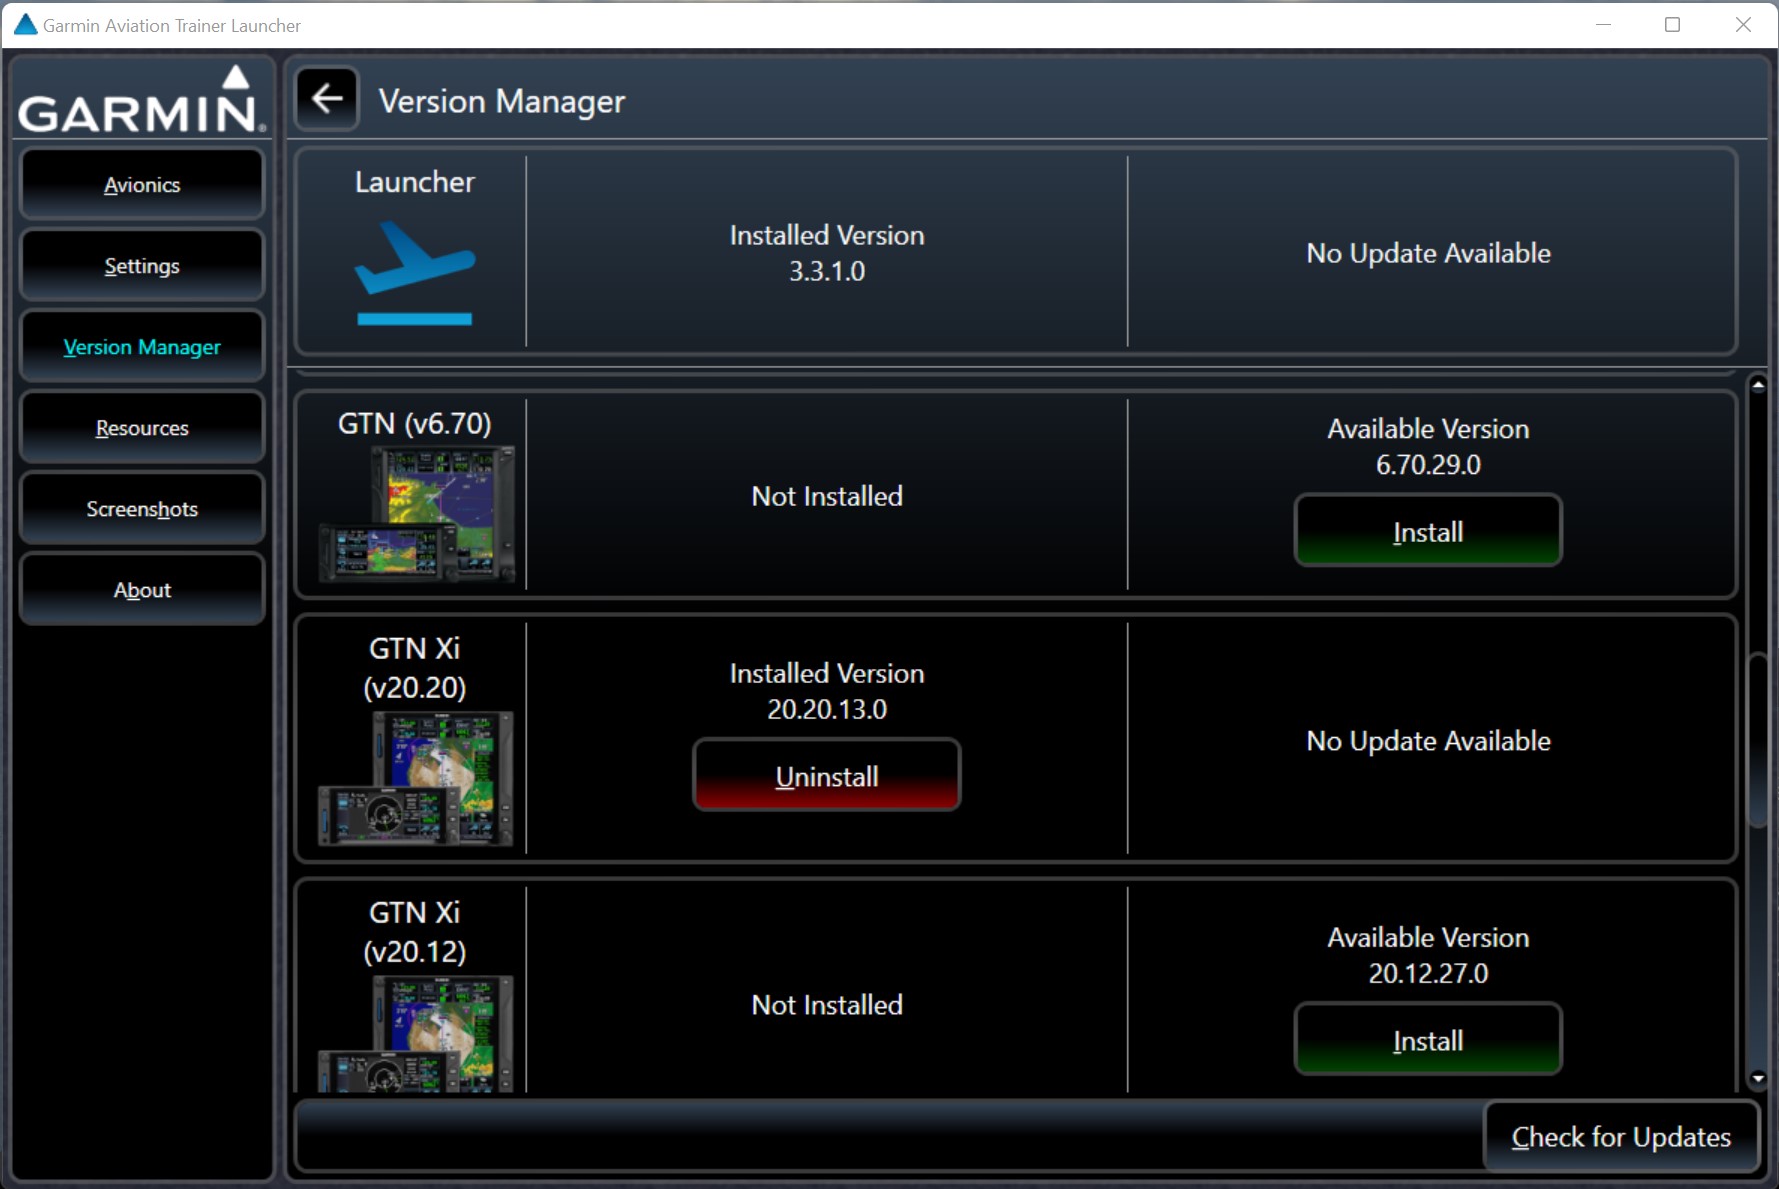The width and height of the screenshot is (1779, 1189).
Task: Click 'No Update Available' in Launcher row
Action: coord(1428,253)
